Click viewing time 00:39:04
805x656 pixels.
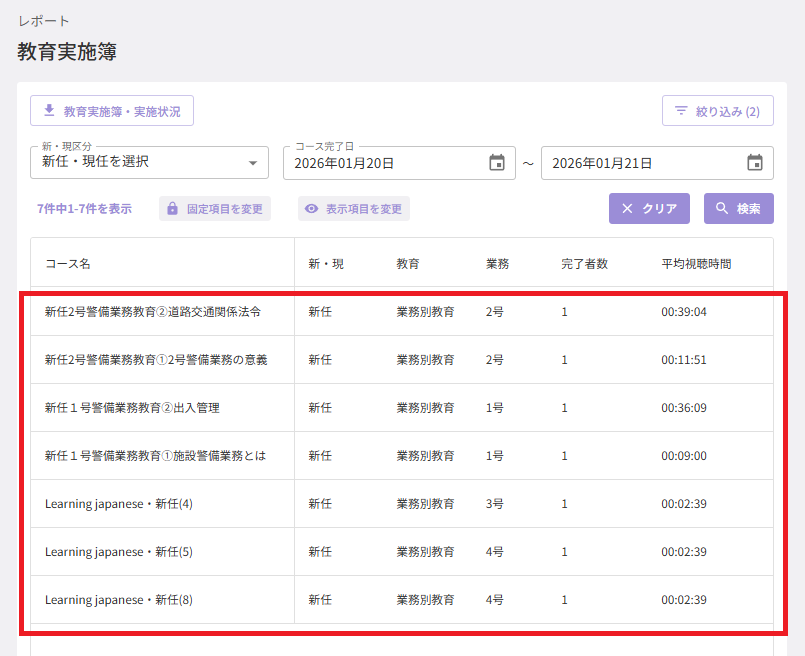(x=684, y=312)
